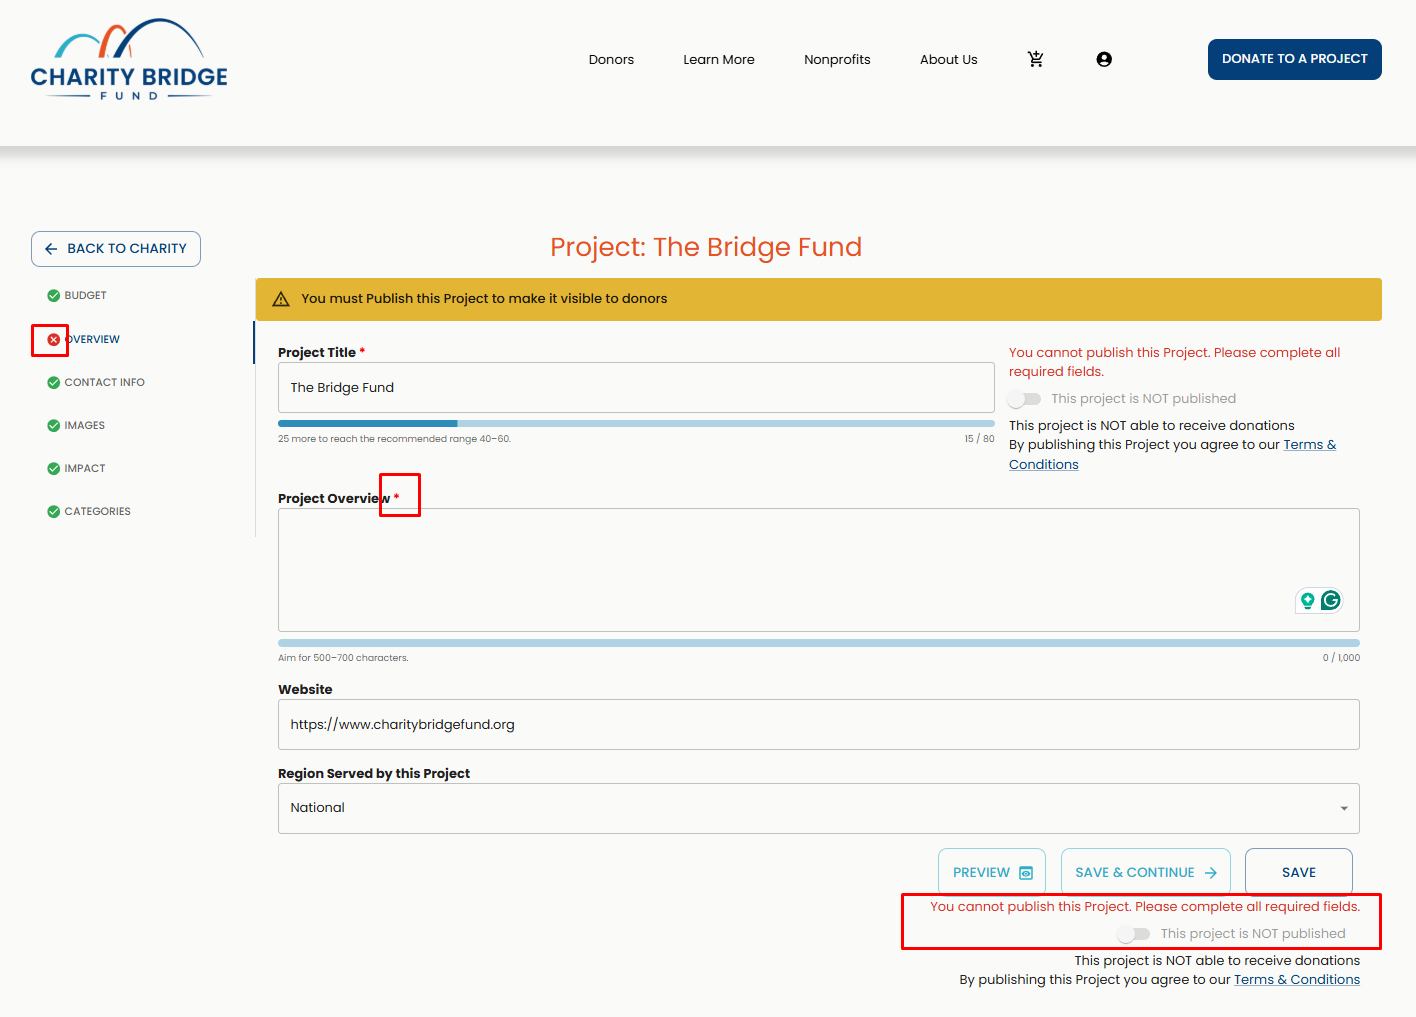Viewport: 1416px width, 1017px height.
Task: Open the user account icon
Action: click(x=1104, y=59)
